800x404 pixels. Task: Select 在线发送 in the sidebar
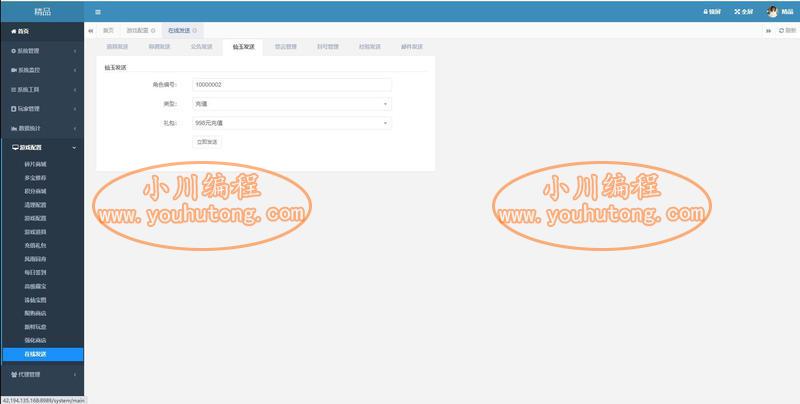coord(43,354)
